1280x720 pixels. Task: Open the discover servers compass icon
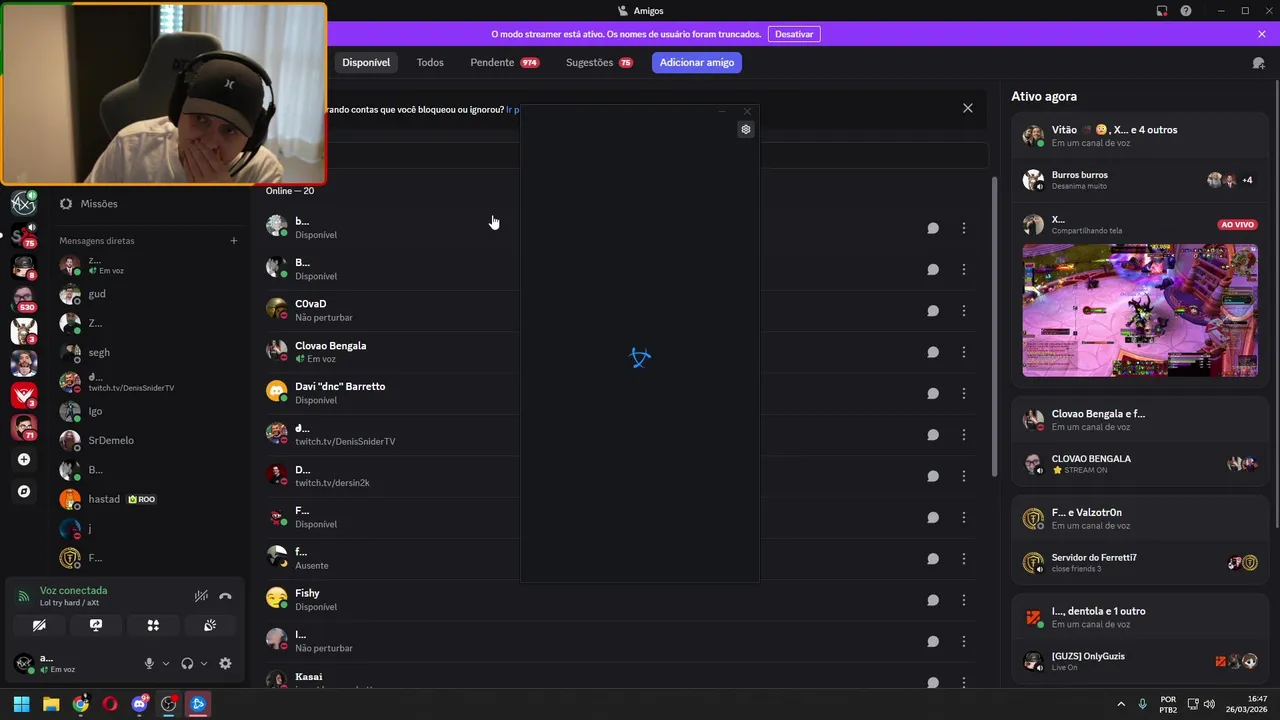(24, 491)
